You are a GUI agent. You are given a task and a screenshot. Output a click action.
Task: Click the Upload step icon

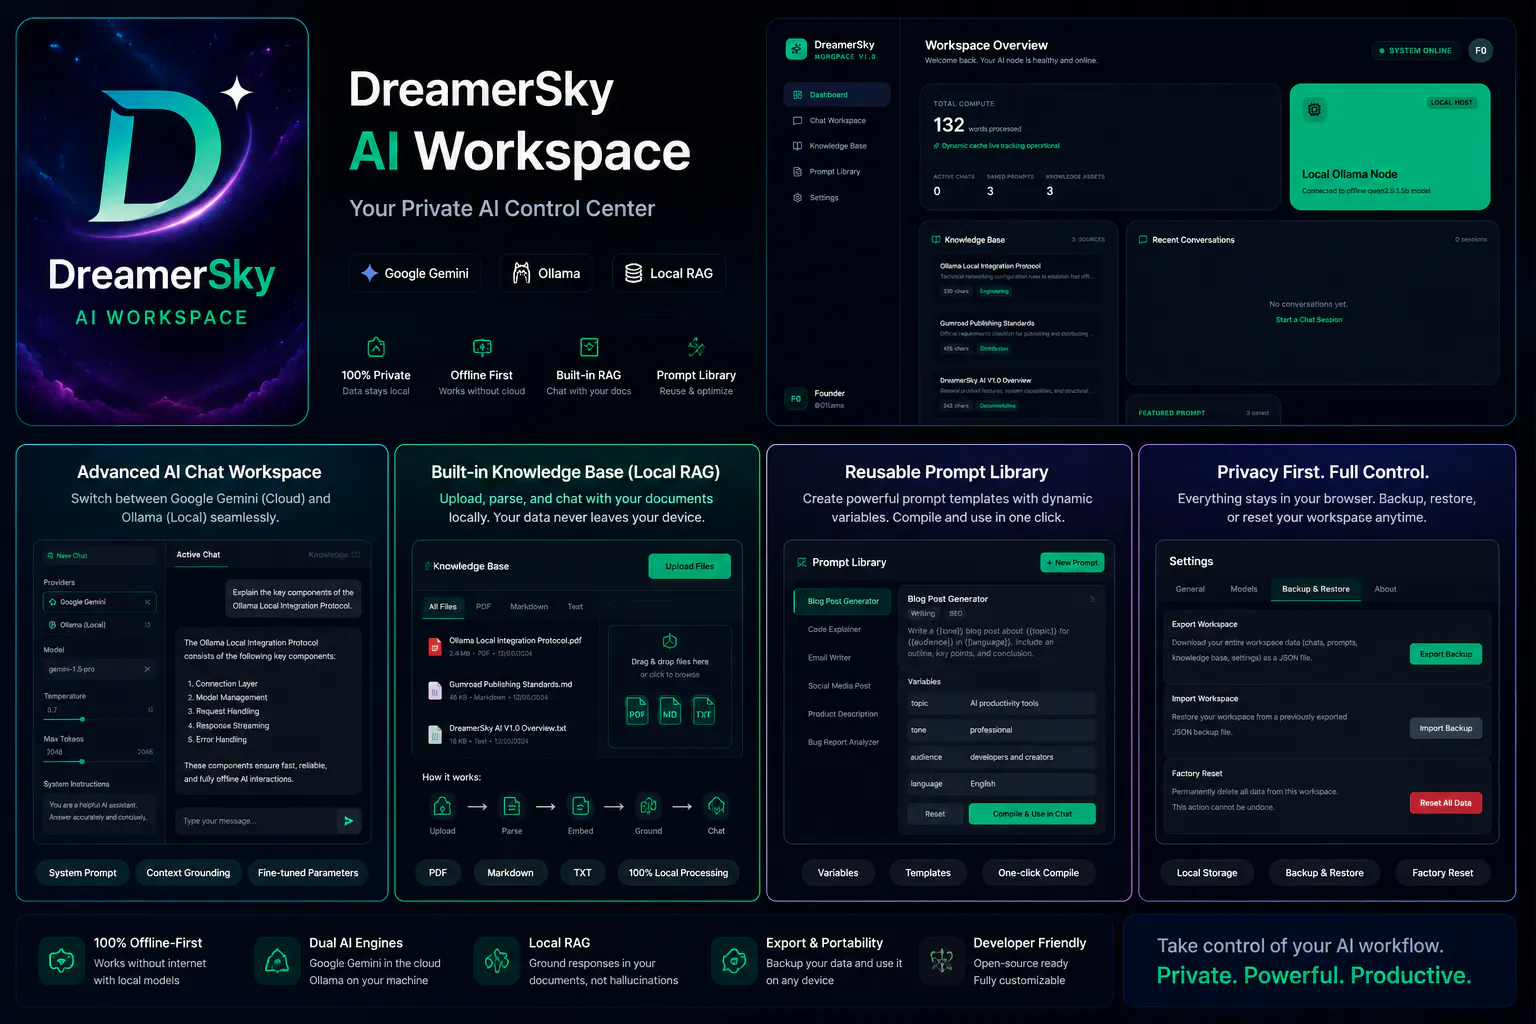[x=442, y=806]
